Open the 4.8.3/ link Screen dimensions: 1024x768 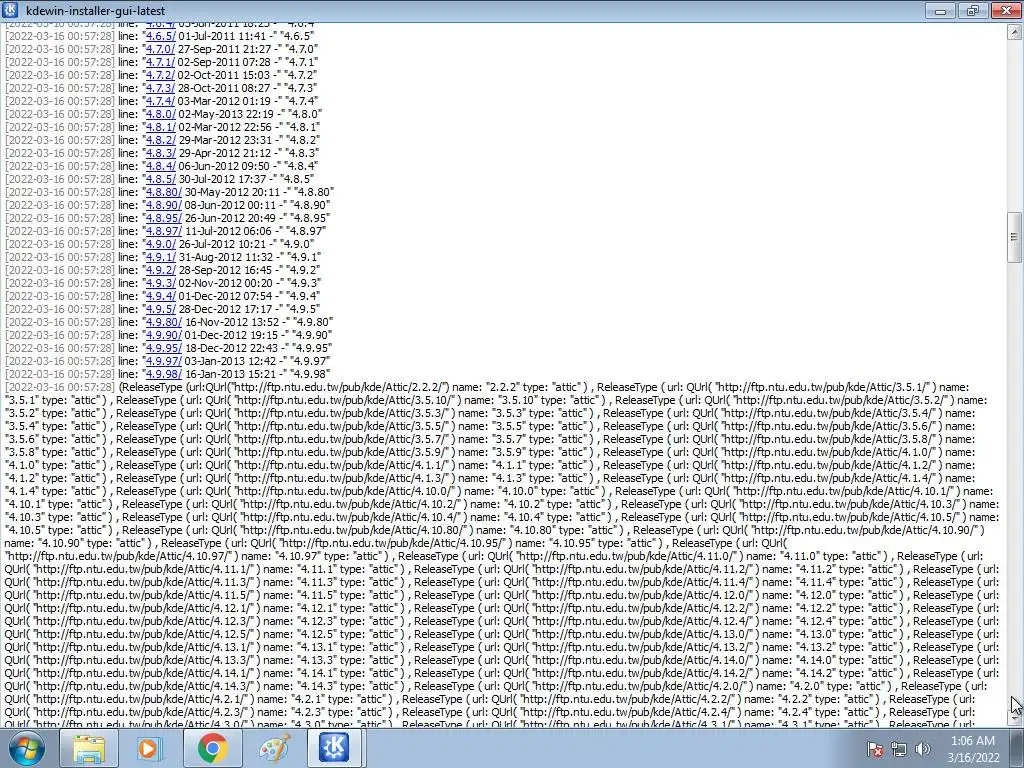[x=160, y=153]
